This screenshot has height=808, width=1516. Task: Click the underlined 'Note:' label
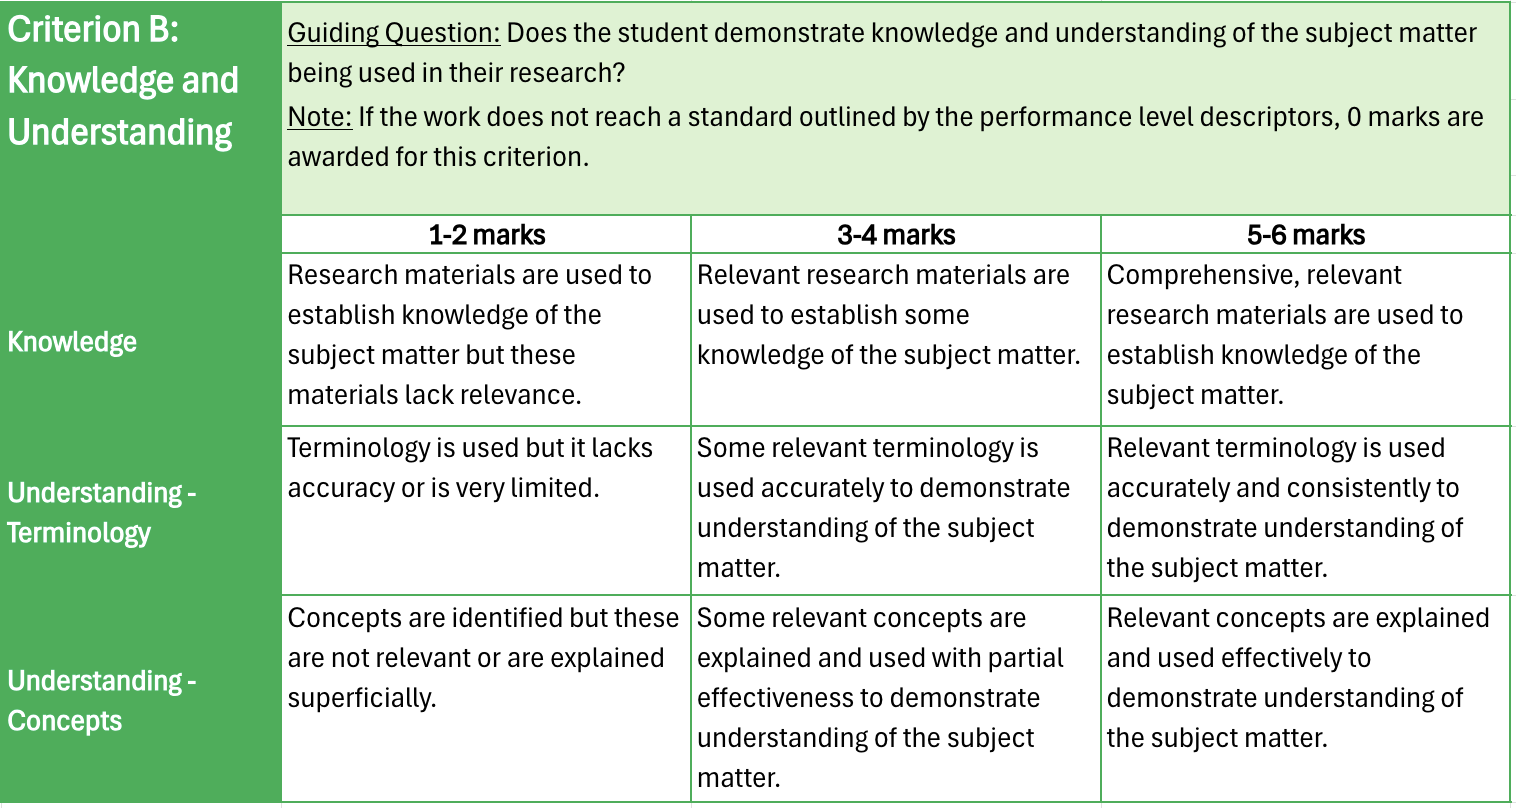click(319, 117)
